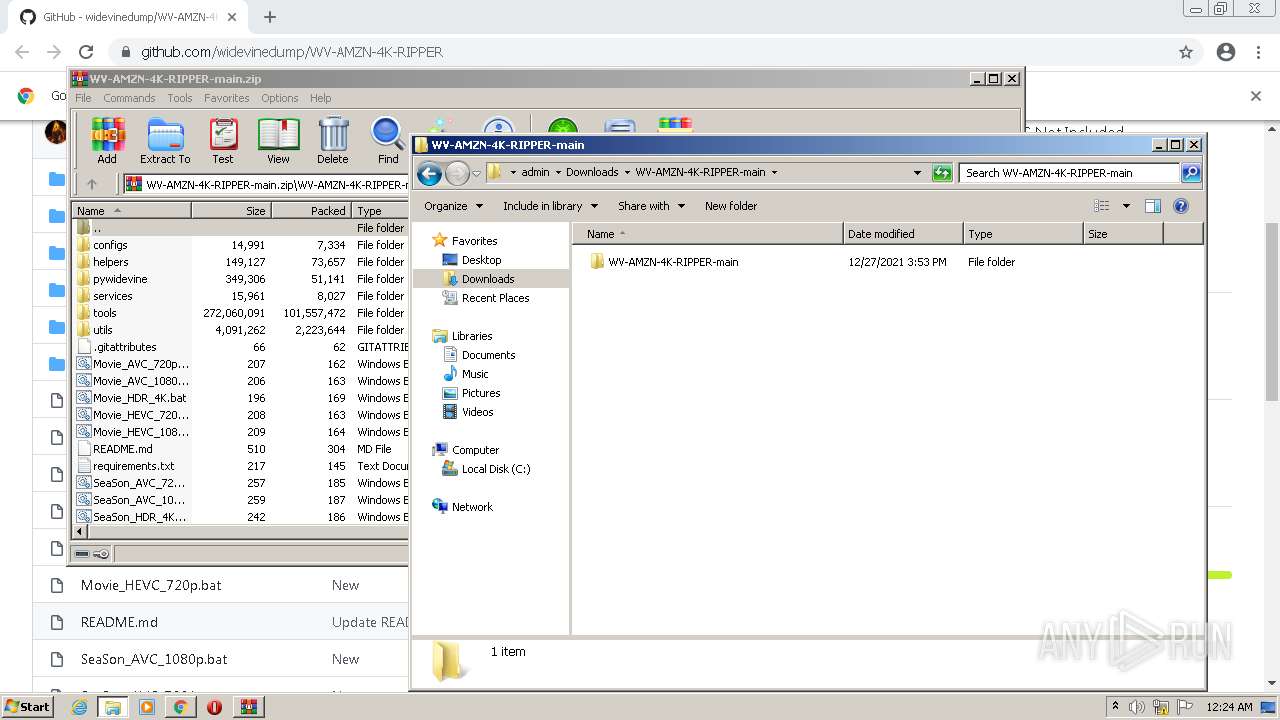Click New folder button in Explorer
Viewport: 1280px width, 720px height.
pyautogui.click(x=731, y=206)
